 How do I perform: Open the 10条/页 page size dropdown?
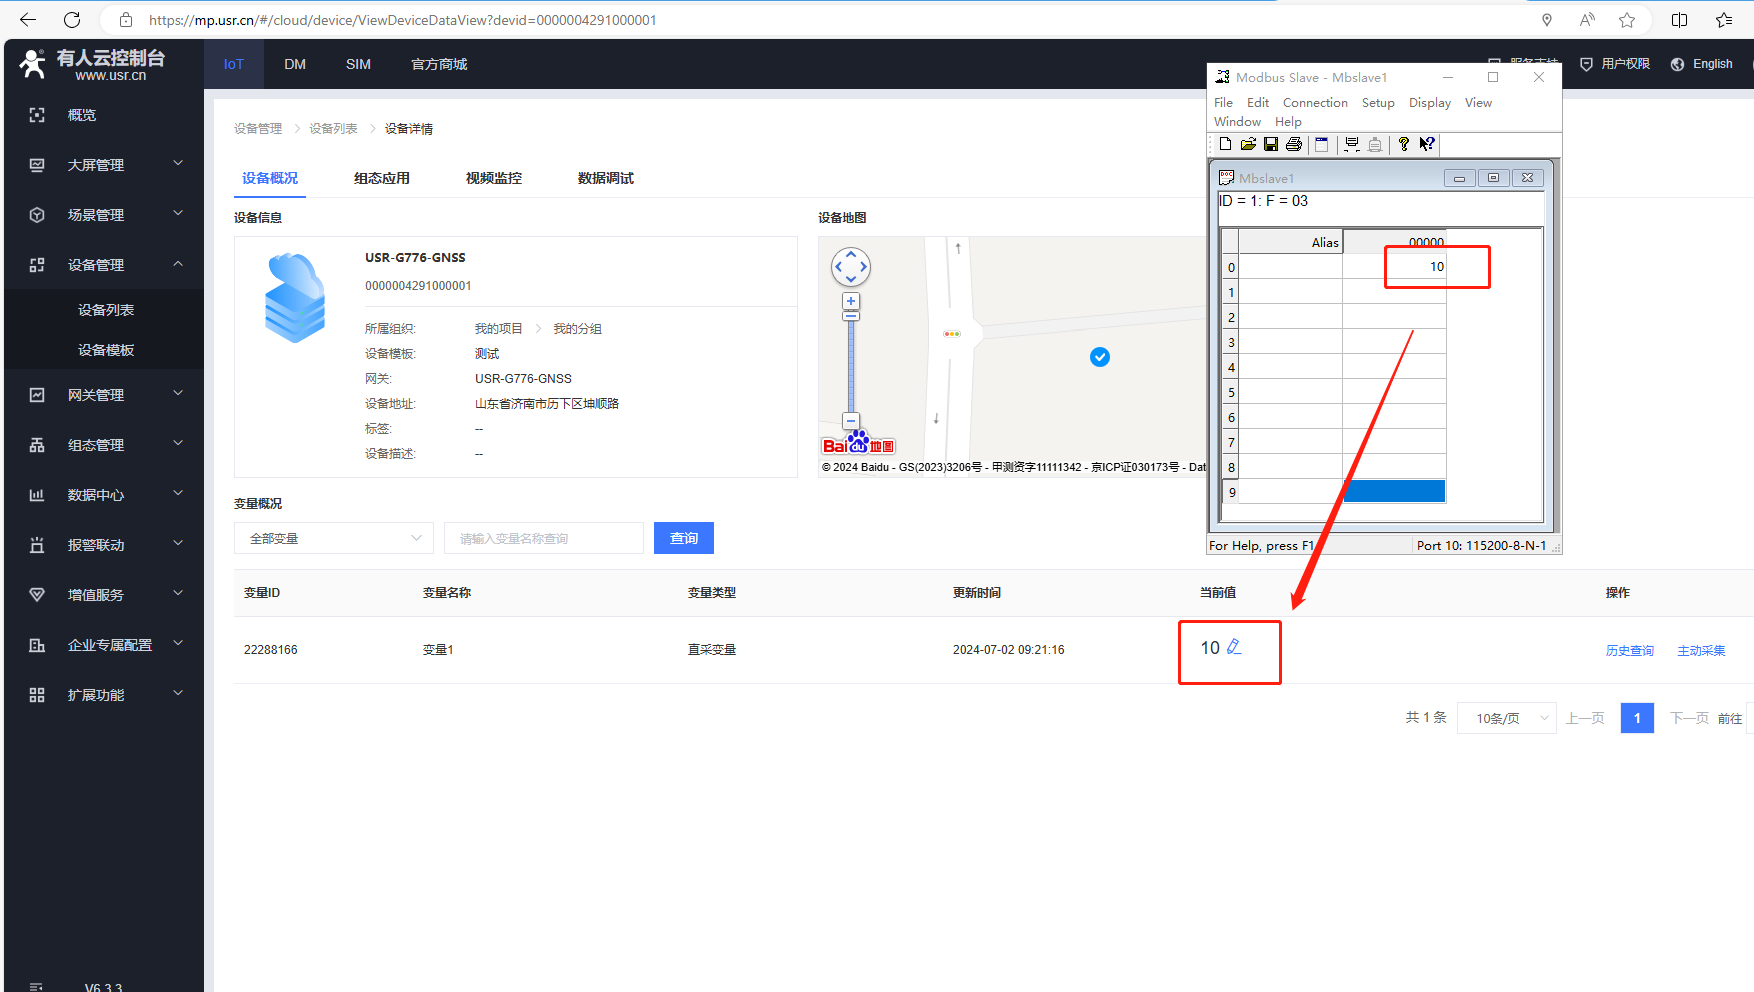(1506, 718)
